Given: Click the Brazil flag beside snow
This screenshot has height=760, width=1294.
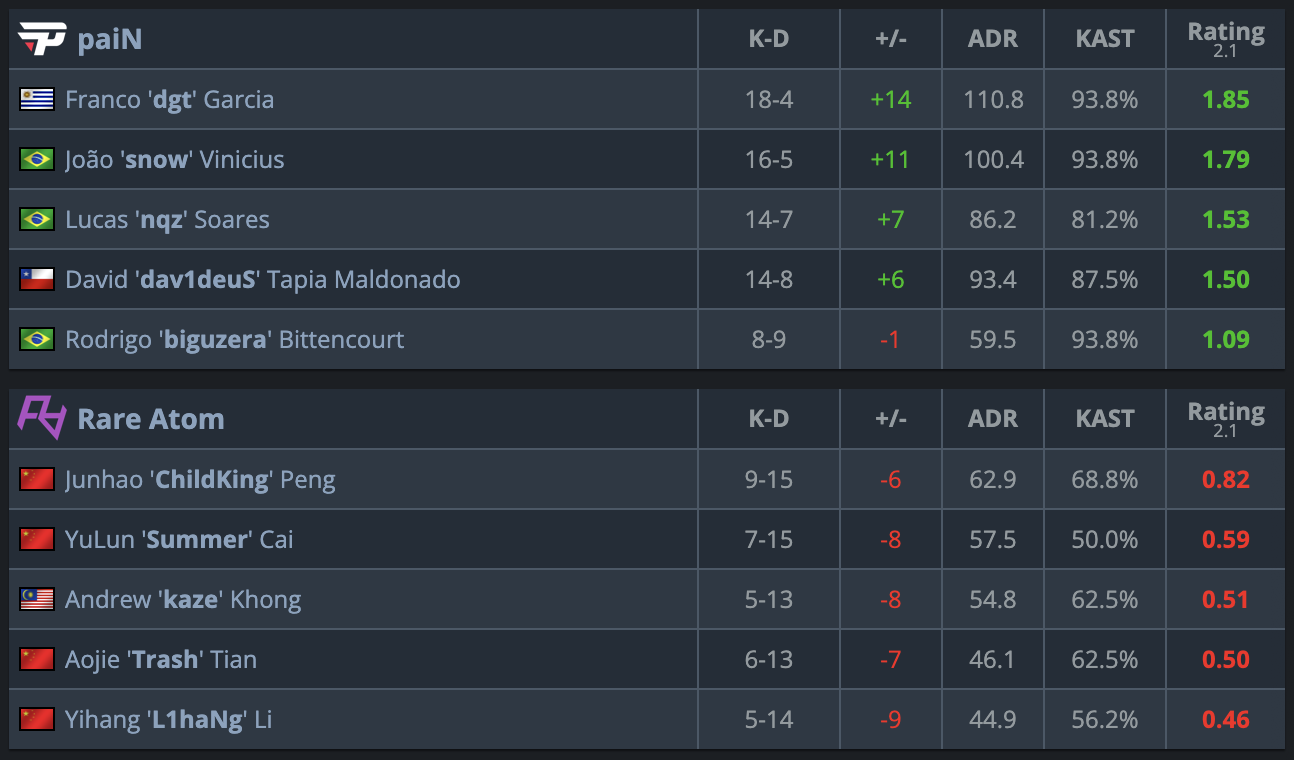Looking at the screenshot, I should click(x=37, y=159).
